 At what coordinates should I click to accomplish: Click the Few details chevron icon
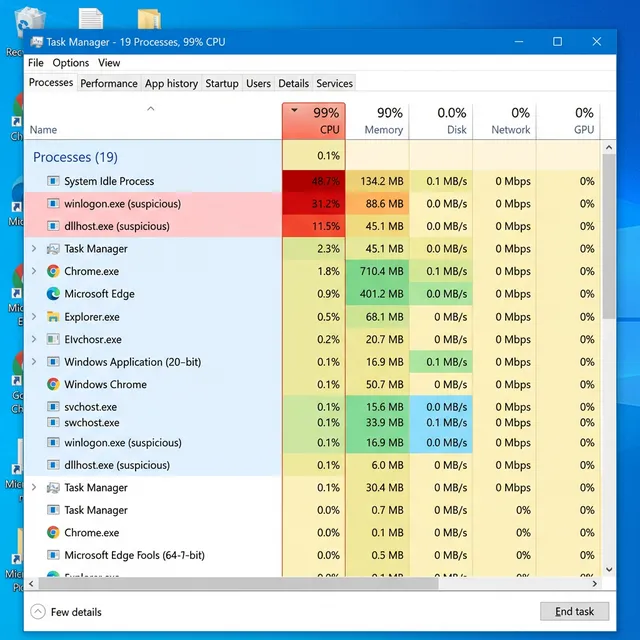pyautogui.click(x=38, y=612)
